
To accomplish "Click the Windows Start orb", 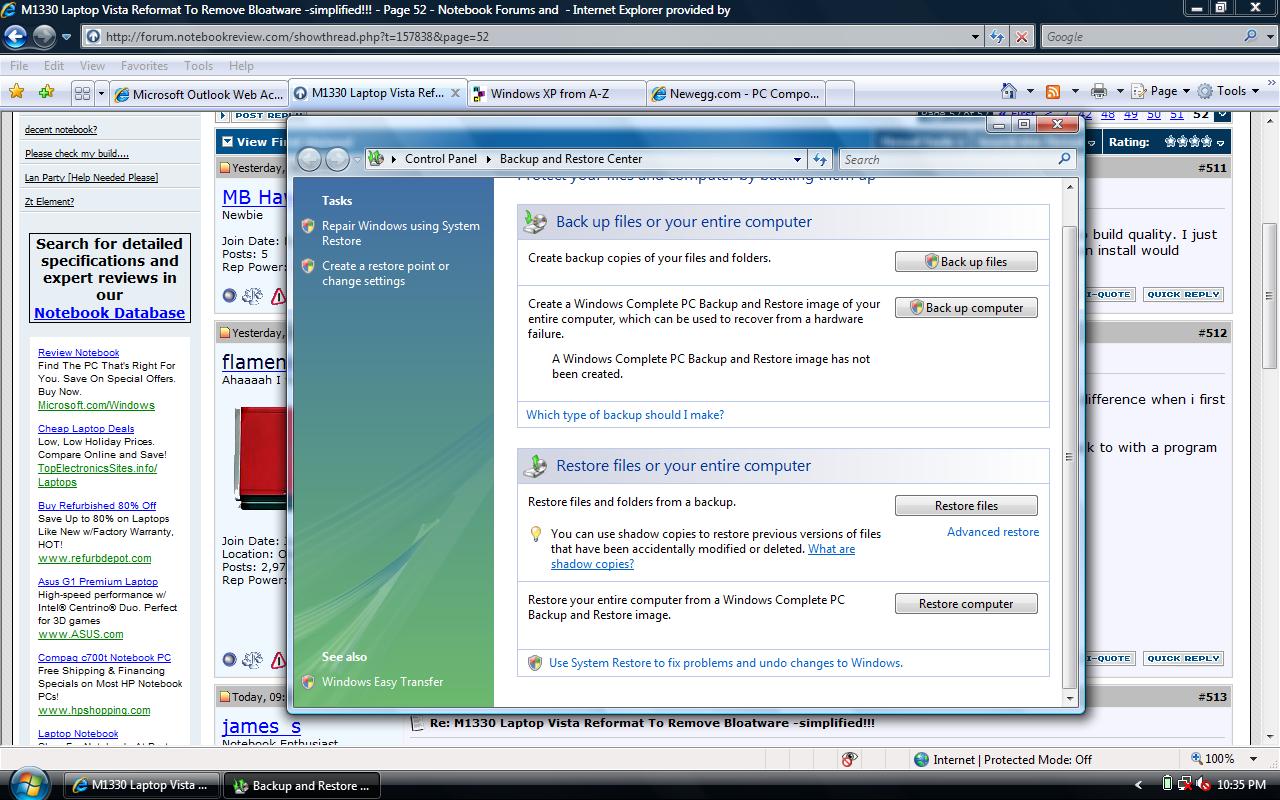I will click(x=27, y=783).
